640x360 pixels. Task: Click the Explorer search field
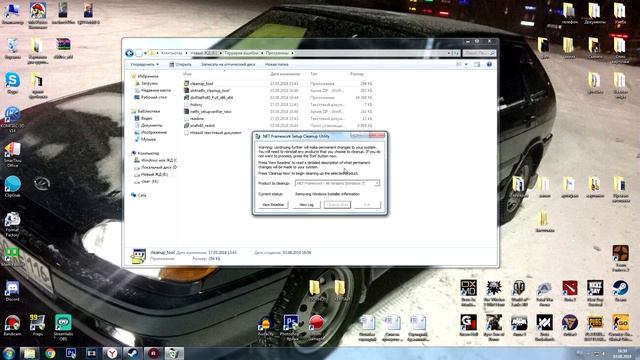click(x=479, y=53)
